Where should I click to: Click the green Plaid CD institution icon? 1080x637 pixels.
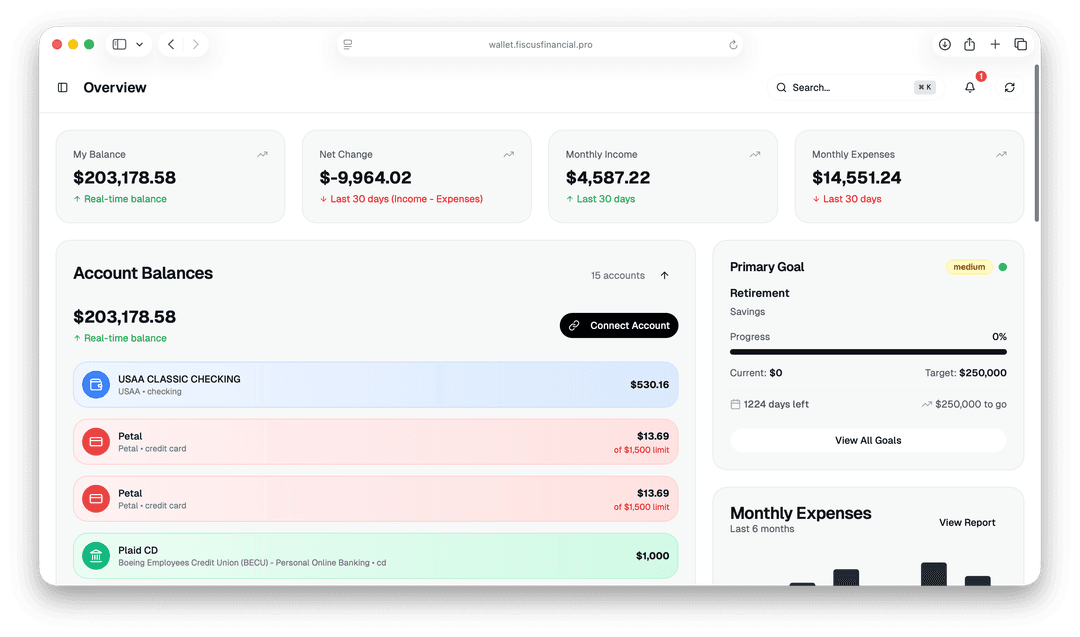point(95,555)
